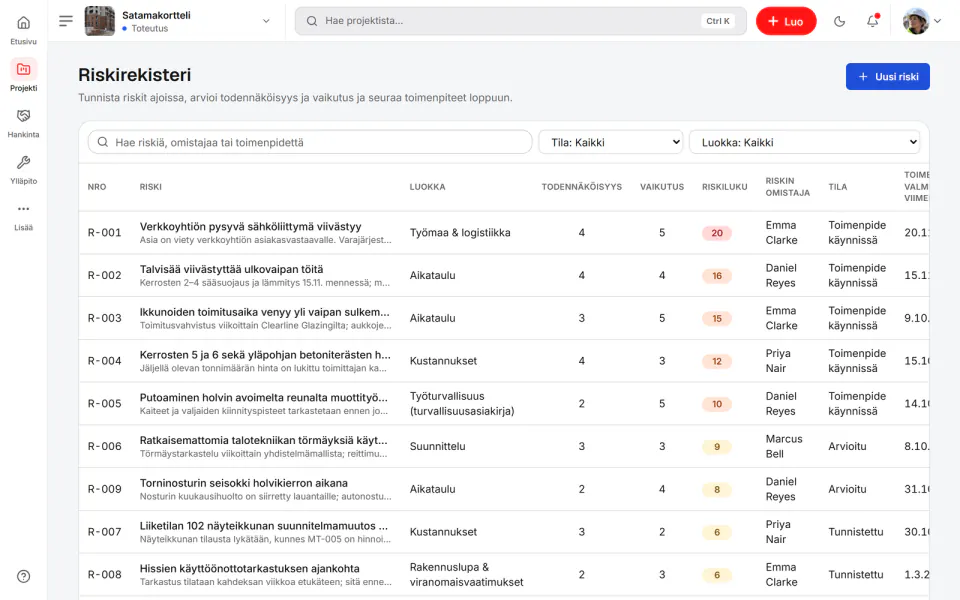The width and height of the screenshot is (960, 600).
Task: Open risk R-001 Verkkoyhtiön pysyvä sähköliittymä
Action: (x=250, y=227)
